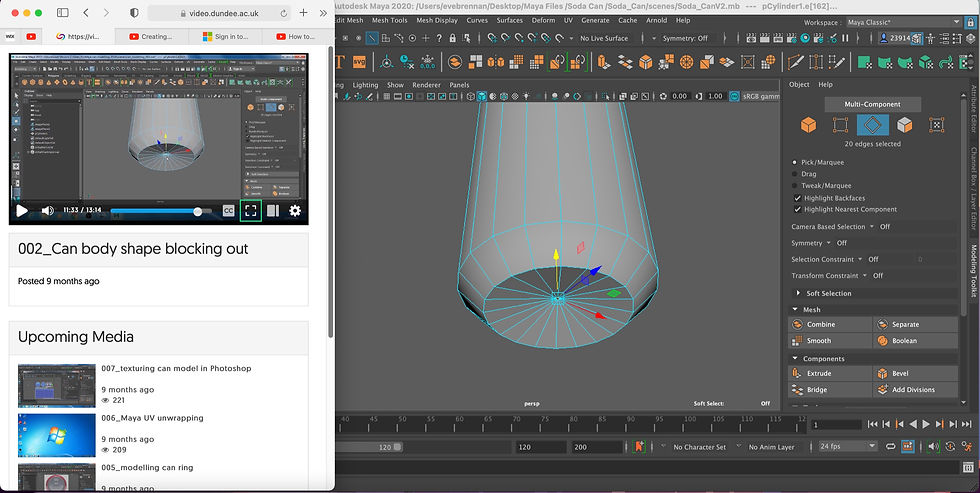This screenshot has height=493, width=980.
Task: Click the orange Extrude shelf icon
Action: [x=604, y=62]
